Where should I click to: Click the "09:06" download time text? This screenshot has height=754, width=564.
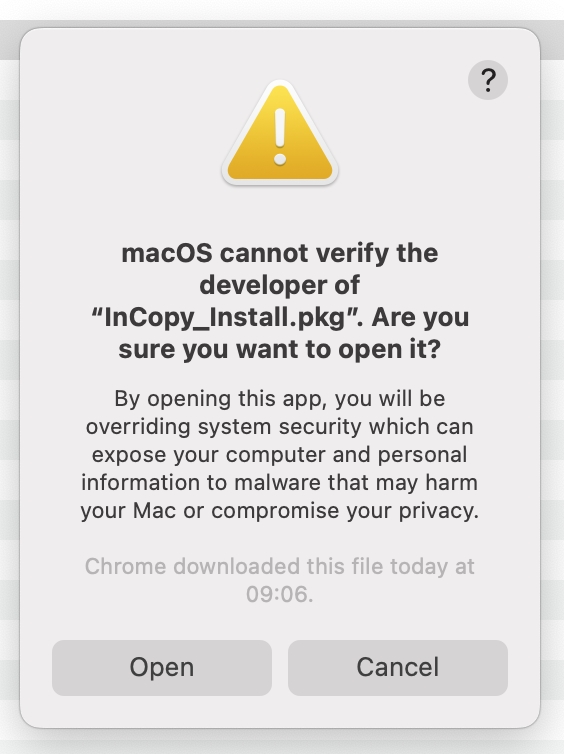[276, 594]
